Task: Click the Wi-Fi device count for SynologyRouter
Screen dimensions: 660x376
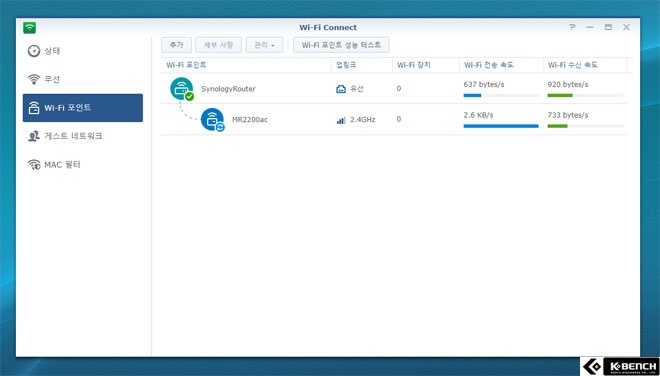Action: (399, 88)
